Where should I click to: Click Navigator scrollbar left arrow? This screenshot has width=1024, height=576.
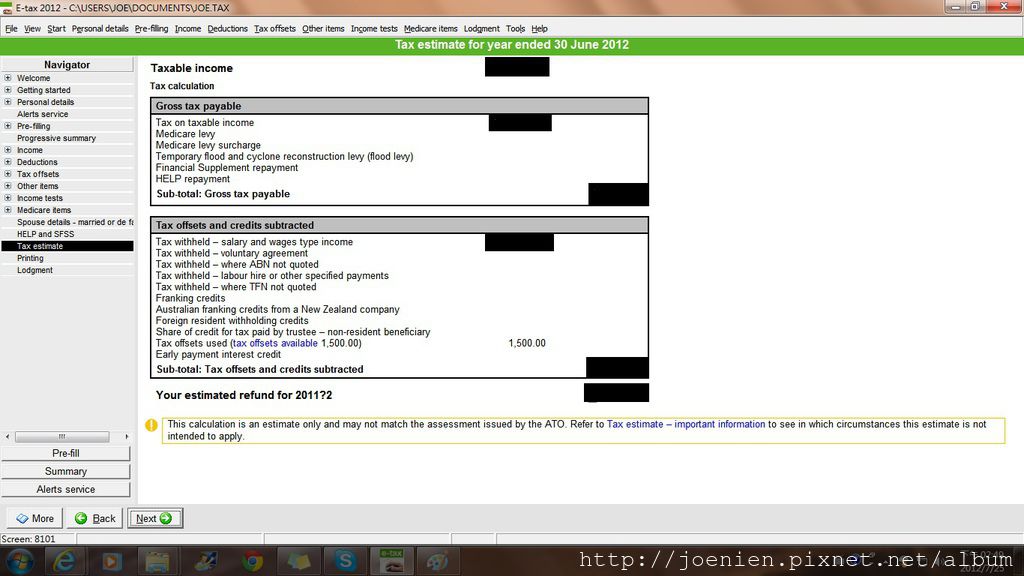coord(7,436)
